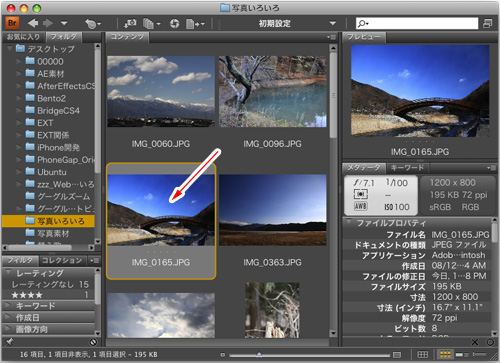Open the content panel menu icon
Image resolution: width=500 pixels, height=363 pixels.
331,37
